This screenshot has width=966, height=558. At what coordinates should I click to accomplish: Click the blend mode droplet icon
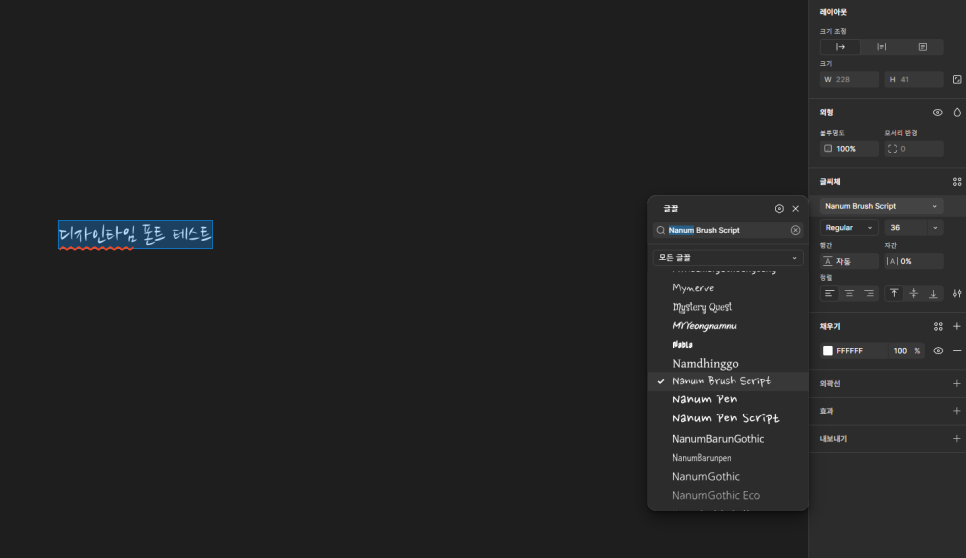pyautogui.click(x=957, y=113)
